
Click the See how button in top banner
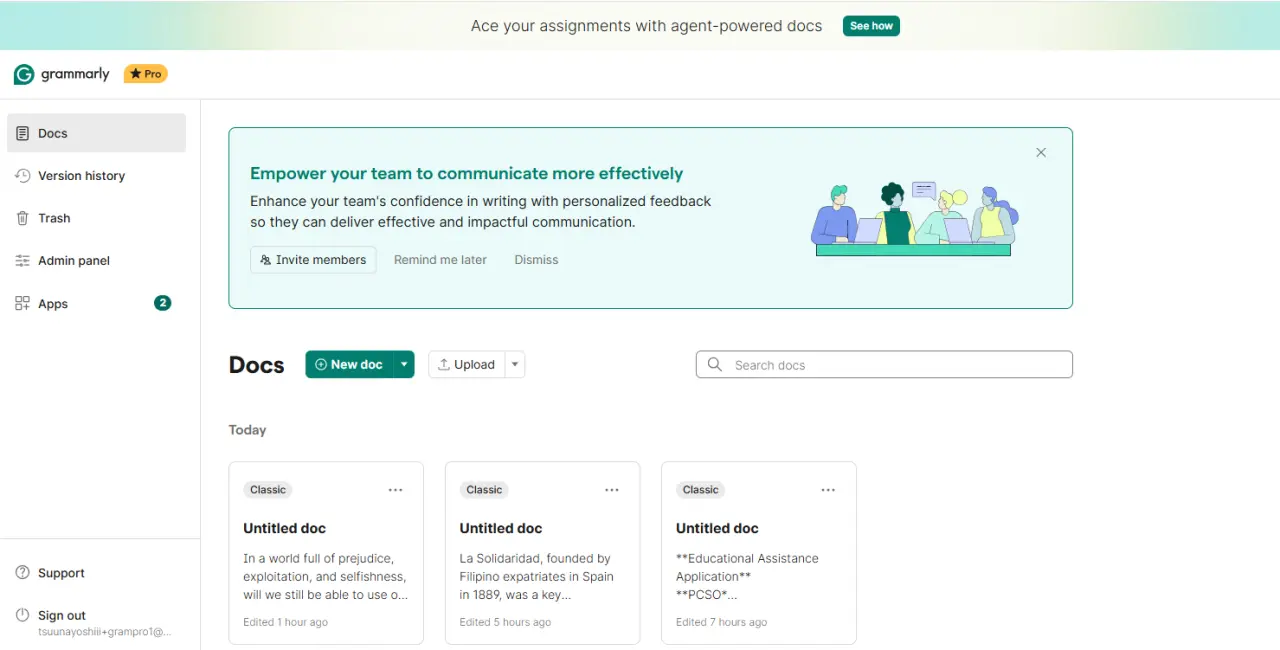point(871,26)
